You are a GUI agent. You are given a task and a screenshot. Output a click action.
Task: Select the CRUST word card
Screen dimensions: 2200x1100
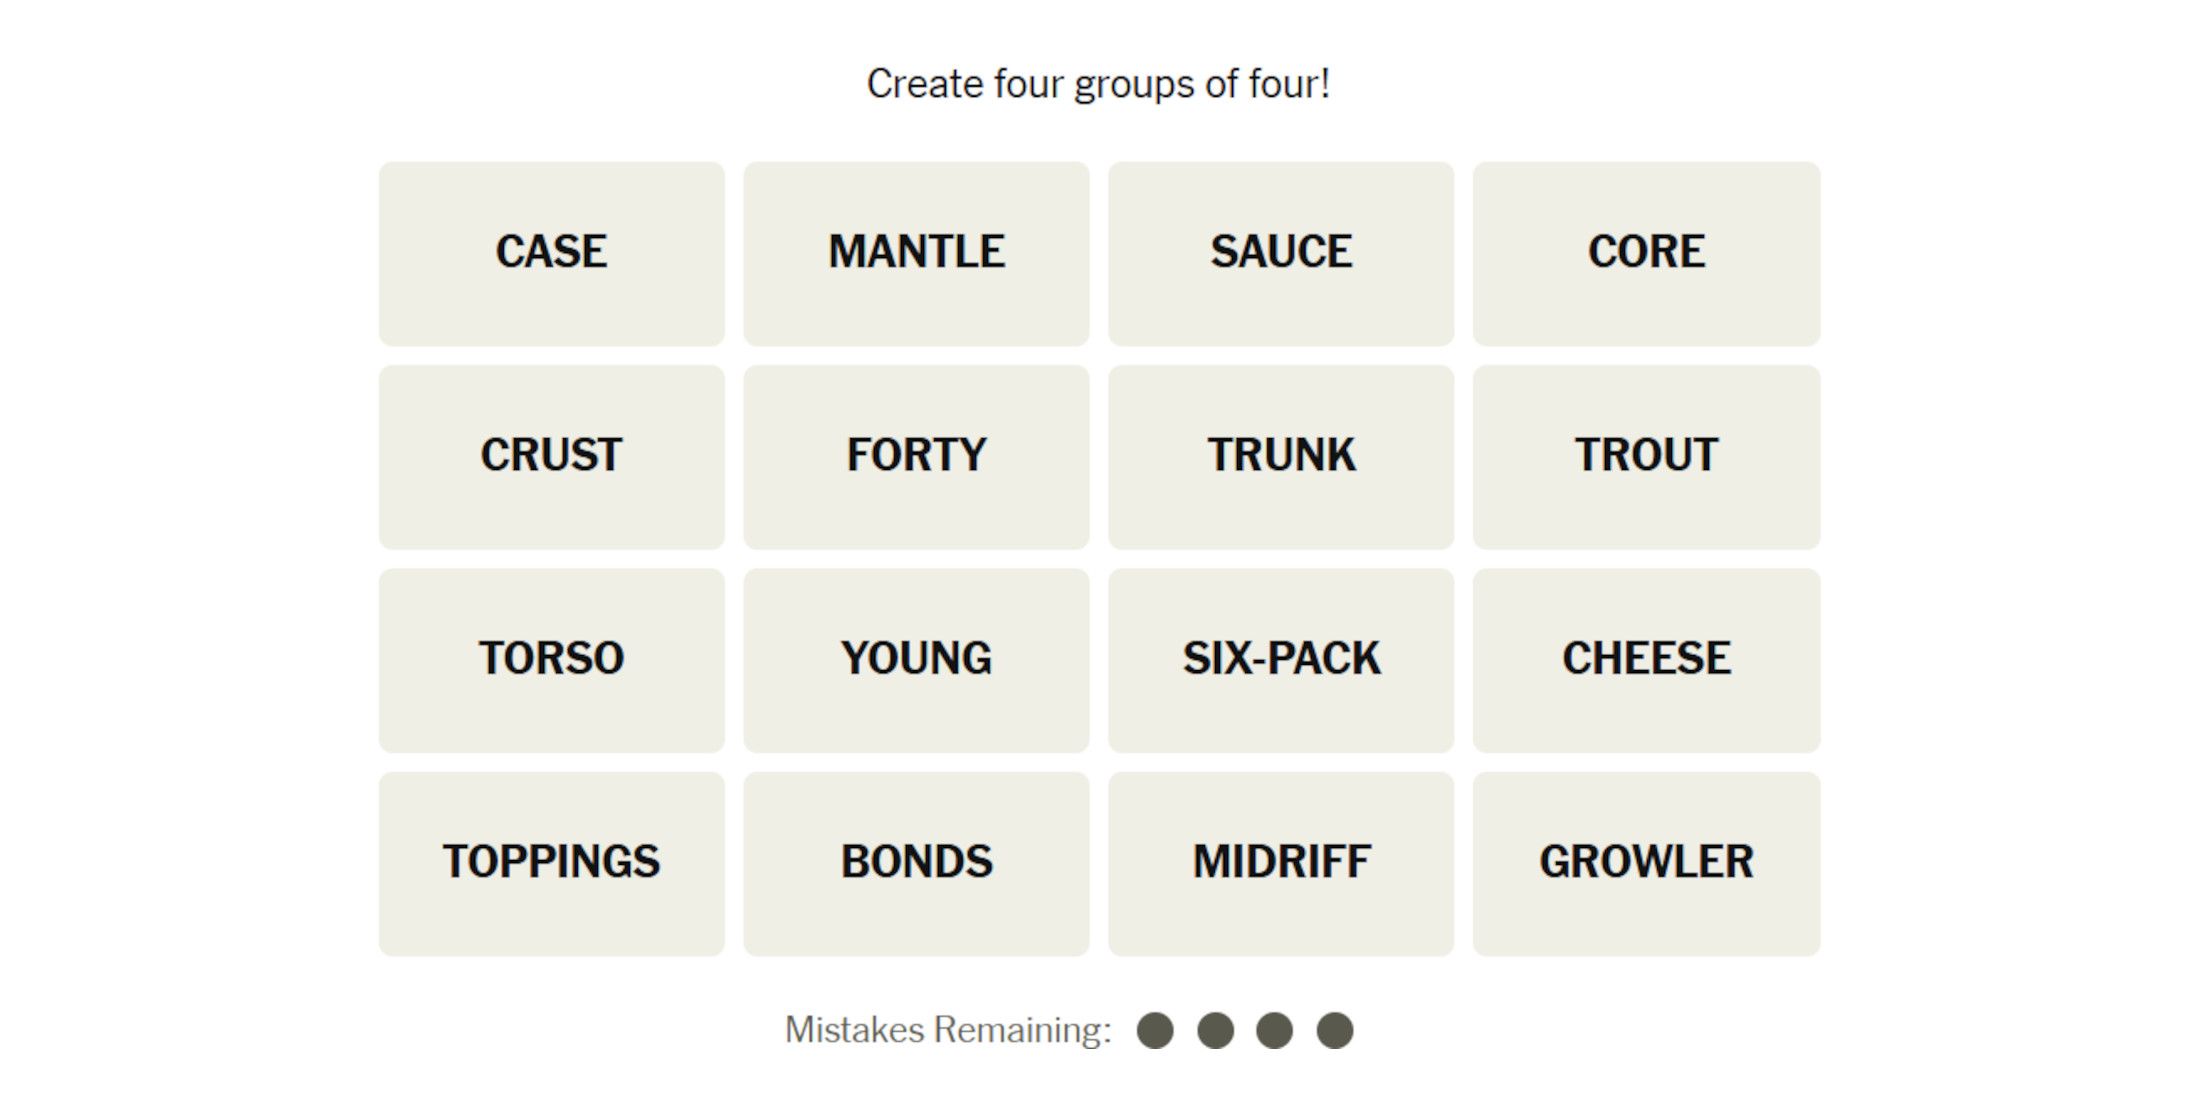(x=551, y=456)
